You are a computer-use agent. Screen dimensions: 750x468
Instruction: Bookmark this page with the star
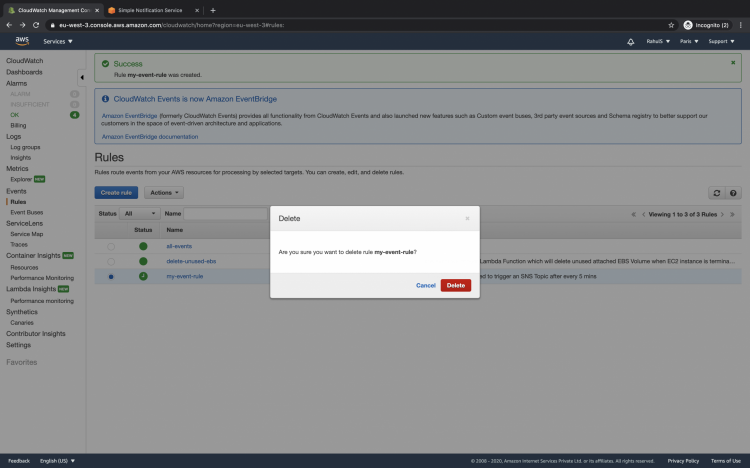coord(671,25)
